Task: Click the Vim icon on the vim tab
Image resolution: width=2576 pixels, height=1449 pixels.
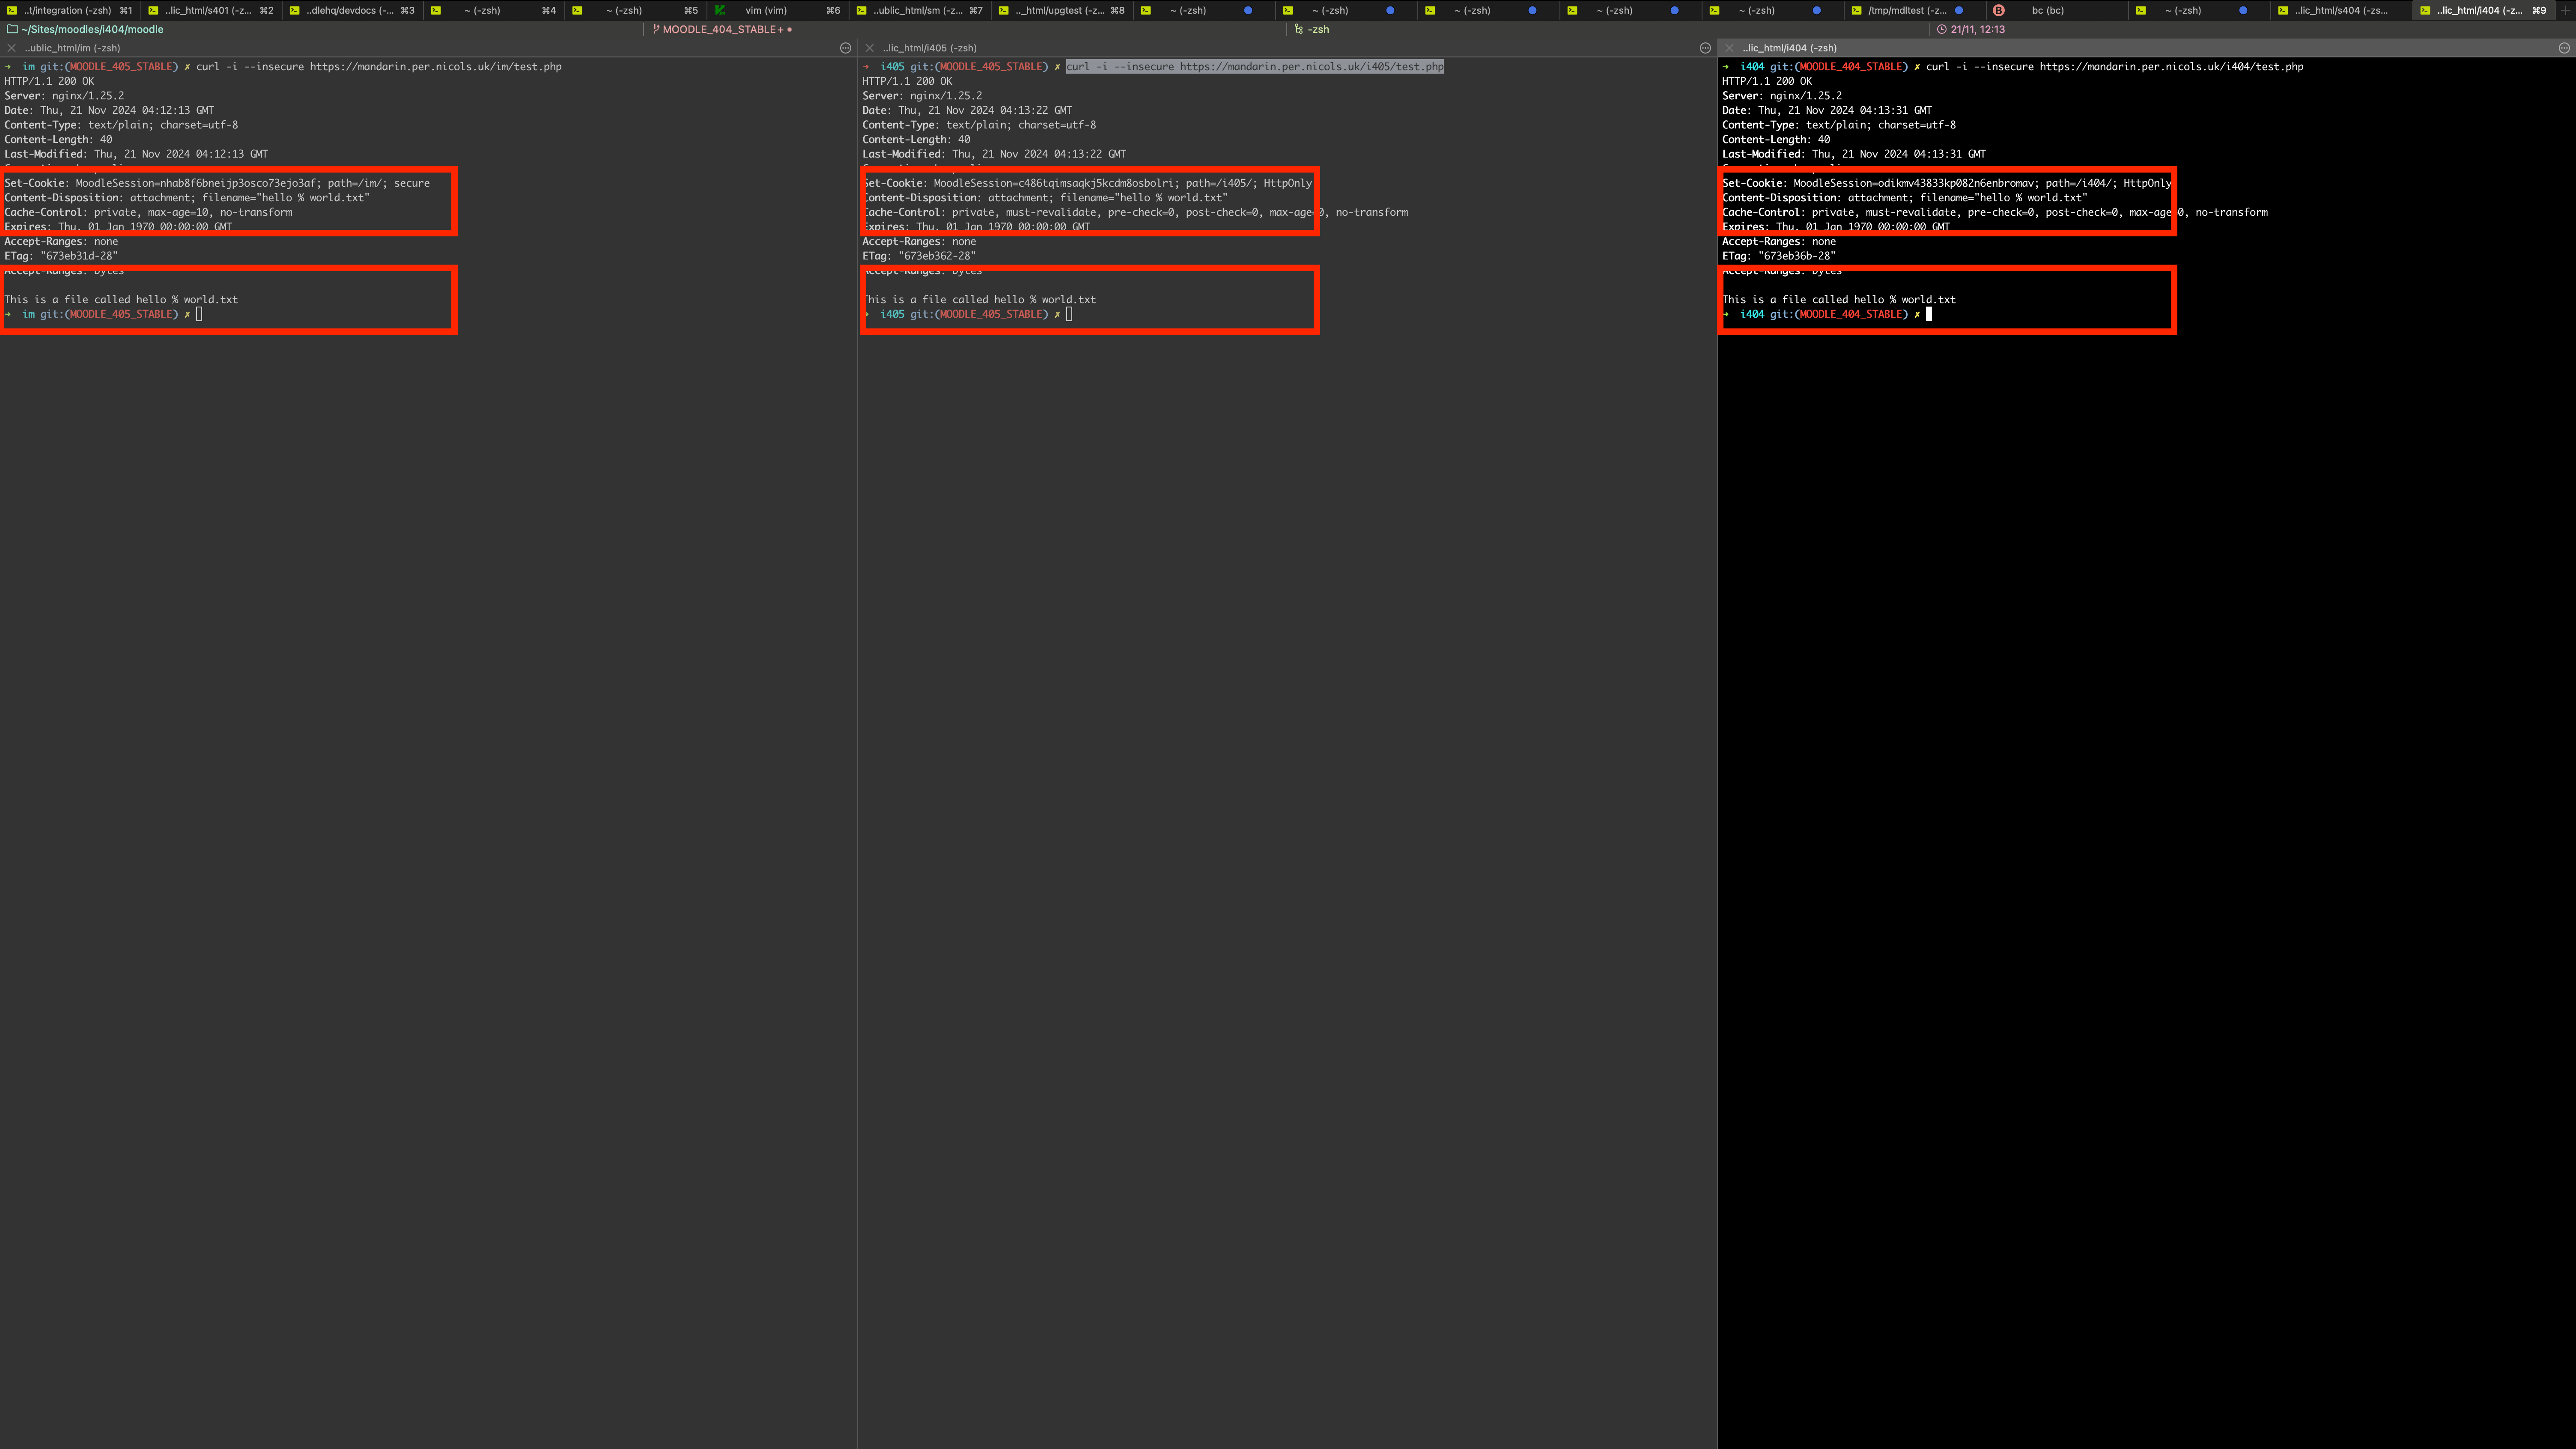Action: coord(720,10)
